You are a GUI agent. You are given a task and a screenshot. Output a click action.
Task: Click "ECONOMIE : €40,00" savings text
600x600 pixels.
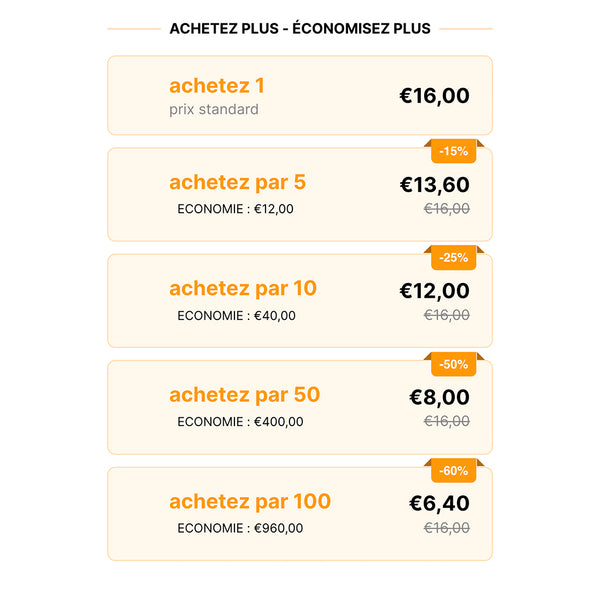(x=236, y=316)
